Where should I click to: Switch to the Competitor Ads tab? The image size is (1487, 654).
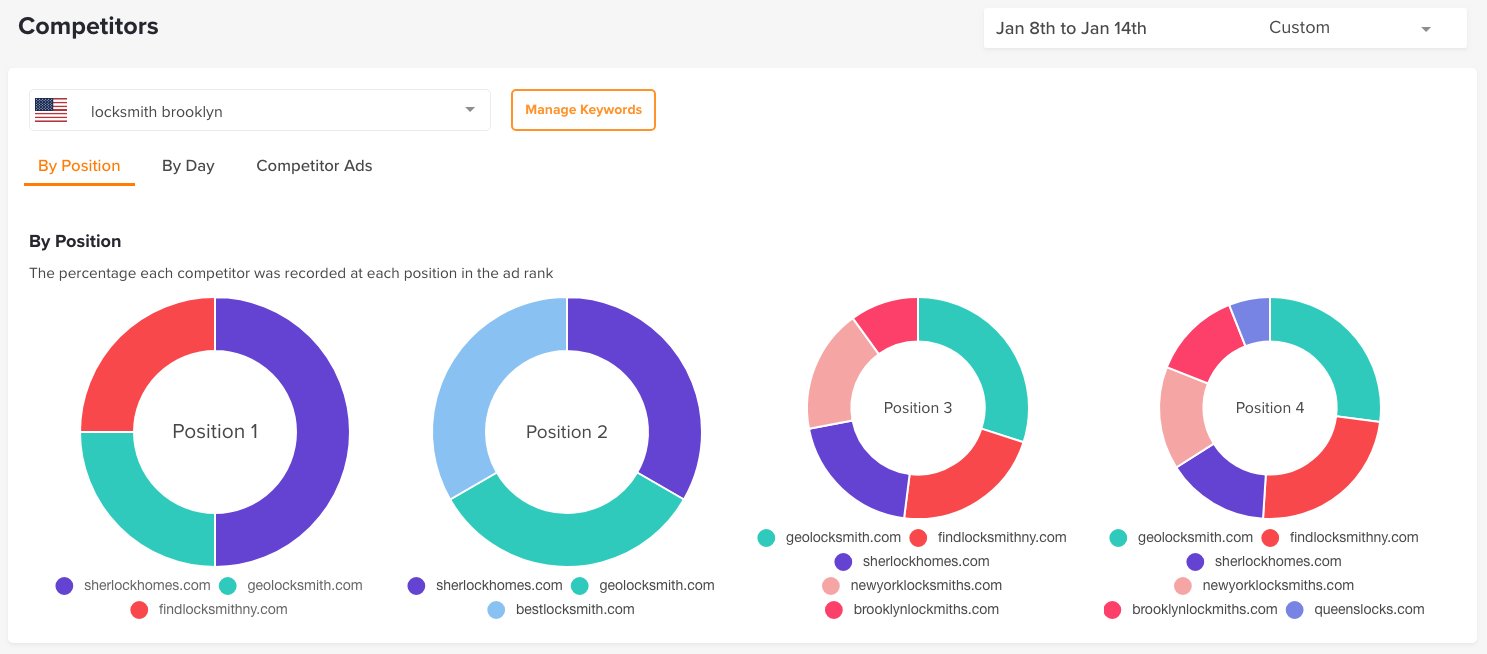[x=314, y=166]
